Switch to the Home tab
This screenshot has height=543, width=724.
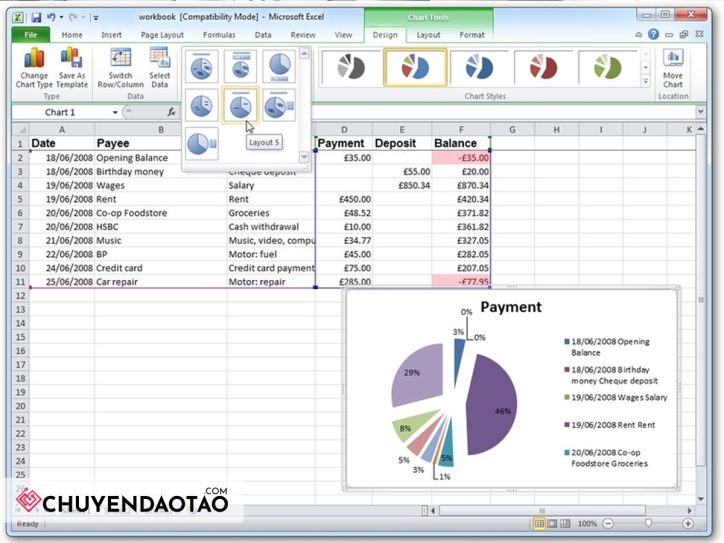pos(72,35)
